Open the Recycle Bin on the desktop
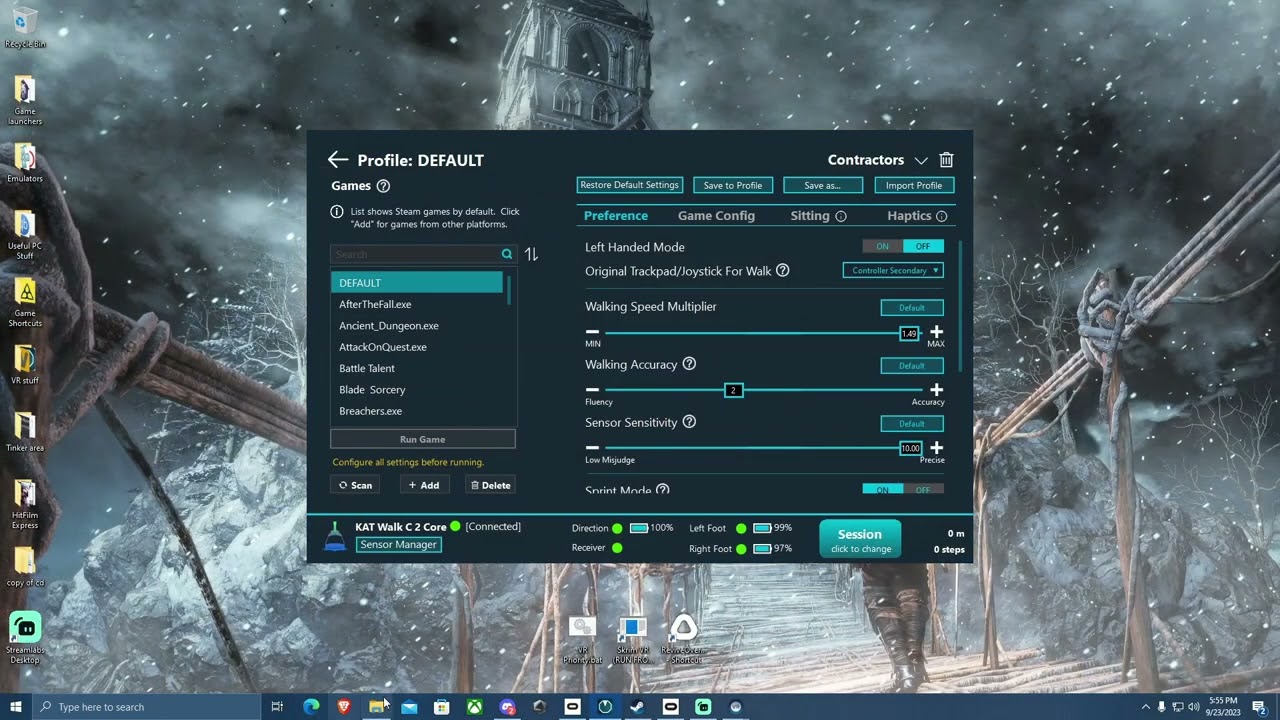This screenshot has width=1280, height=720. point(25,27)
